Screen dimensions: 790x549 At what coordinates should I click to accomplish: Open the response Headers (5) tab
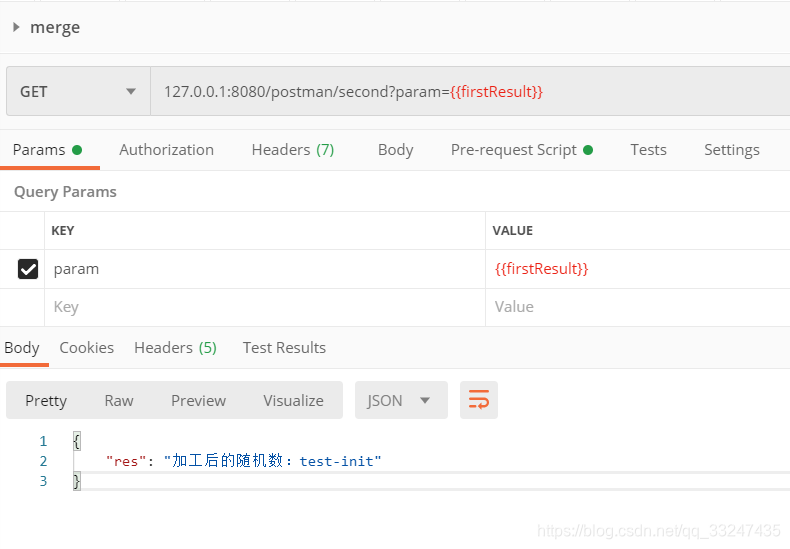tap(175, 348)
